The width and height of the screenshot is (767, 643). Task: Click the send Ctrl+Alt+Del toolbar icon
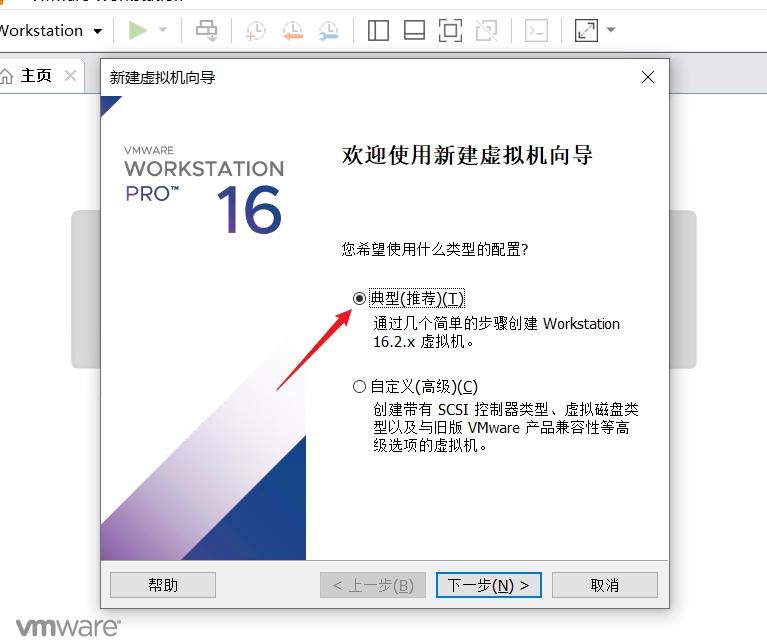coord(206,30)
